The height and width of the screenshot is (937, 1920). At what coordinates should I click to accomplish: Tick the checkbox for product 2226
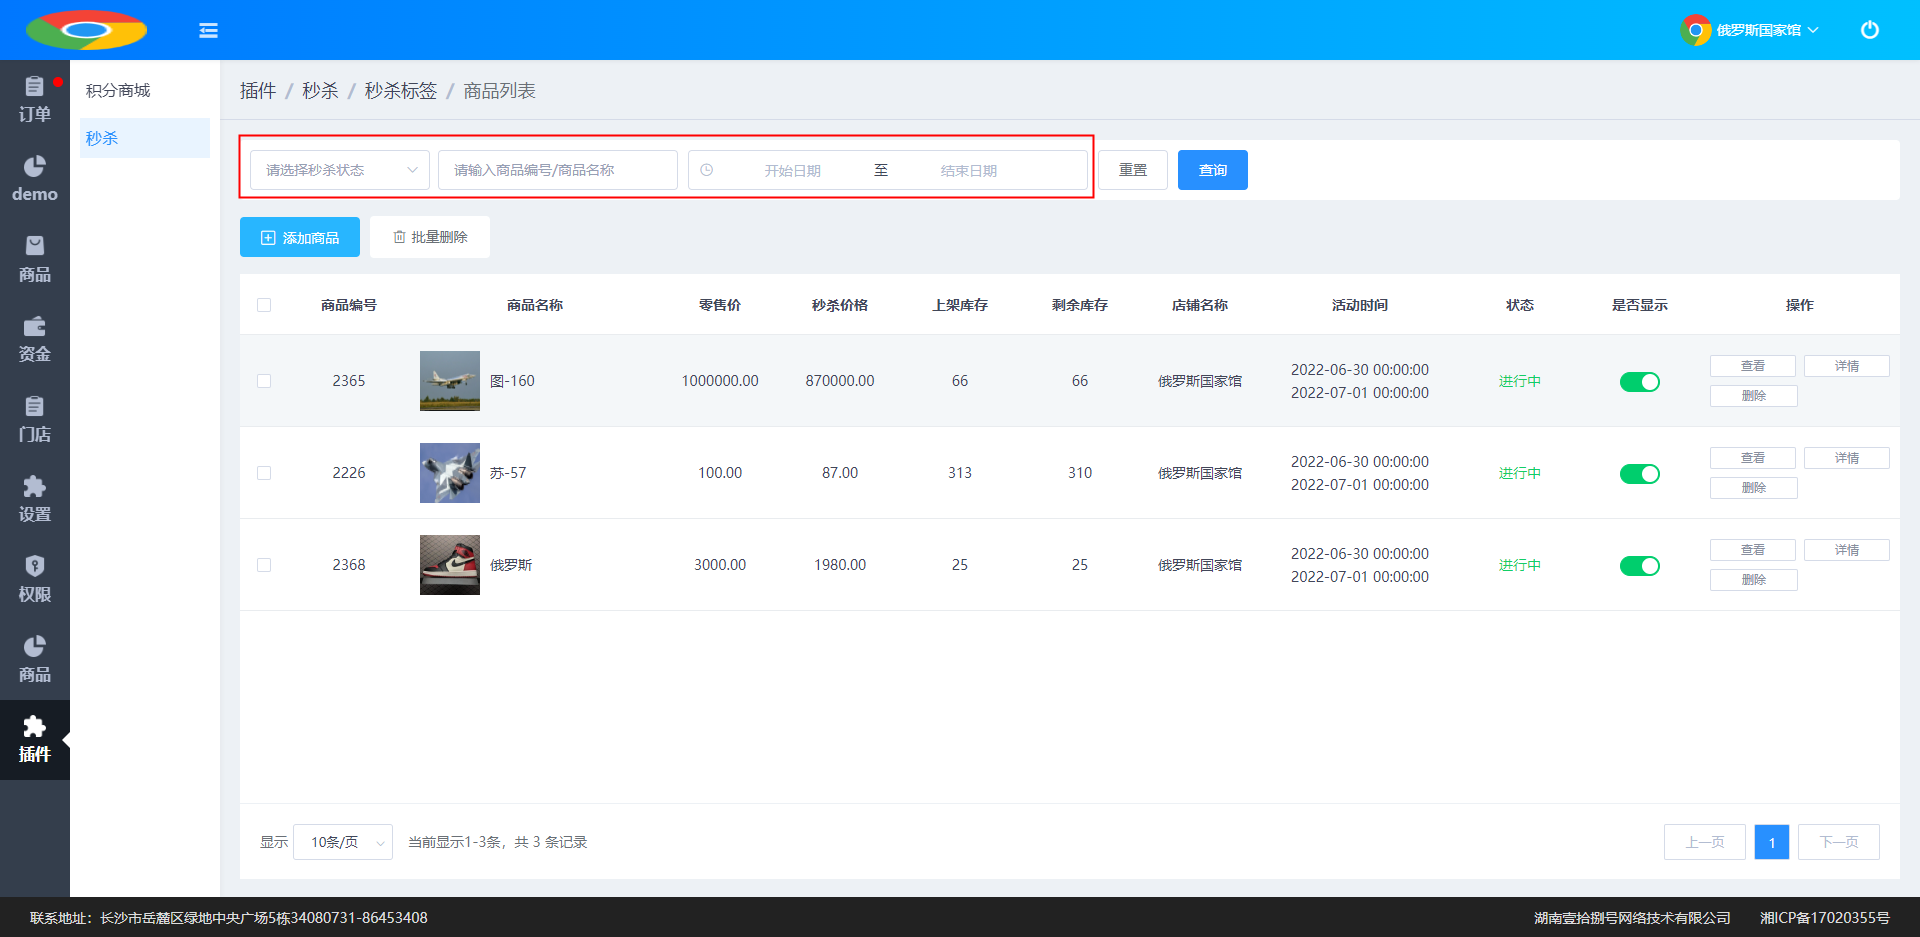point(264,473)
